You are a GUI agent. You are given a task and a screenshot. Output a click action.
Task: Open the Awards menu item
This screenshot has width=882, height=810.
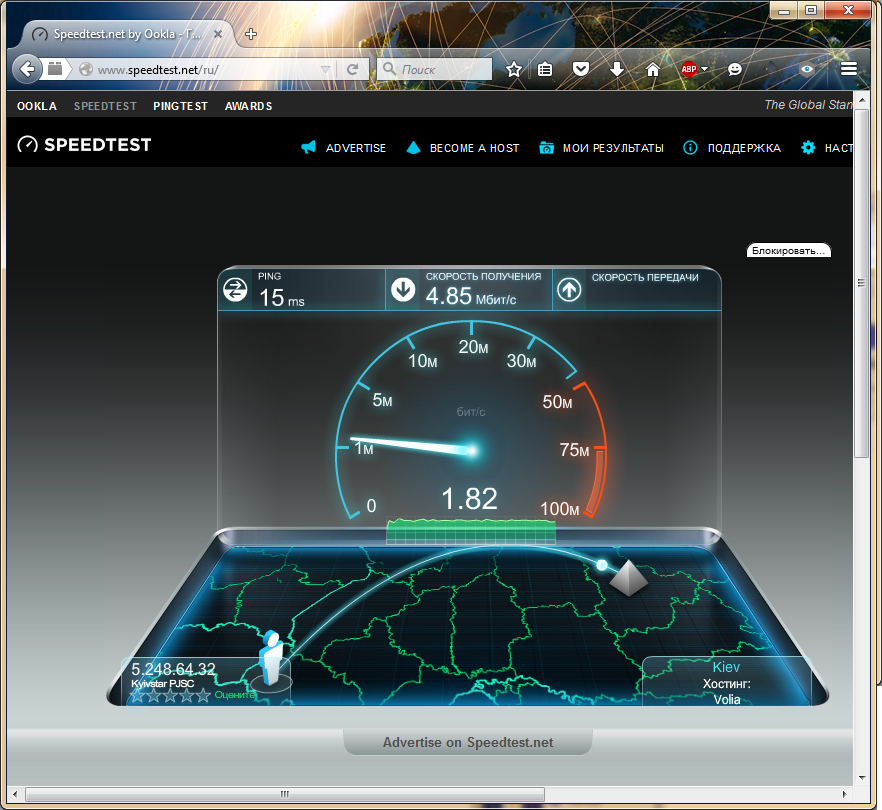pyautogui.click(x=248, y=106)
